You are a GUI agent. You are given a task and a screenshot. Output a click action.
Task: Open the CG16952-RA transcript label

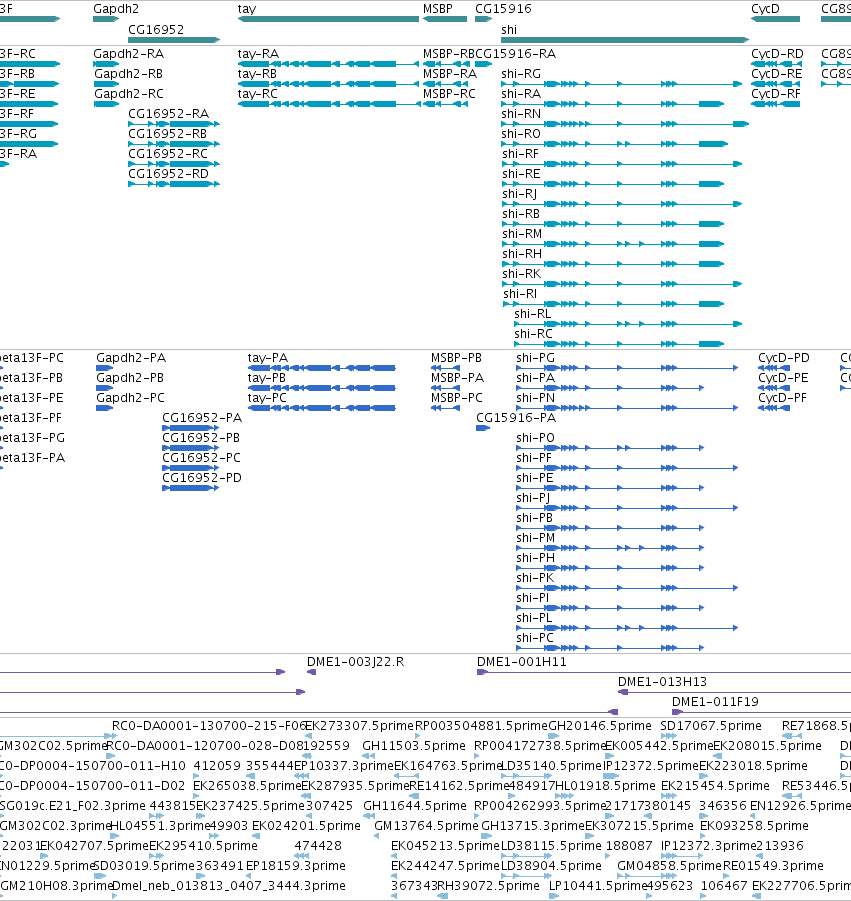(168, 113)
